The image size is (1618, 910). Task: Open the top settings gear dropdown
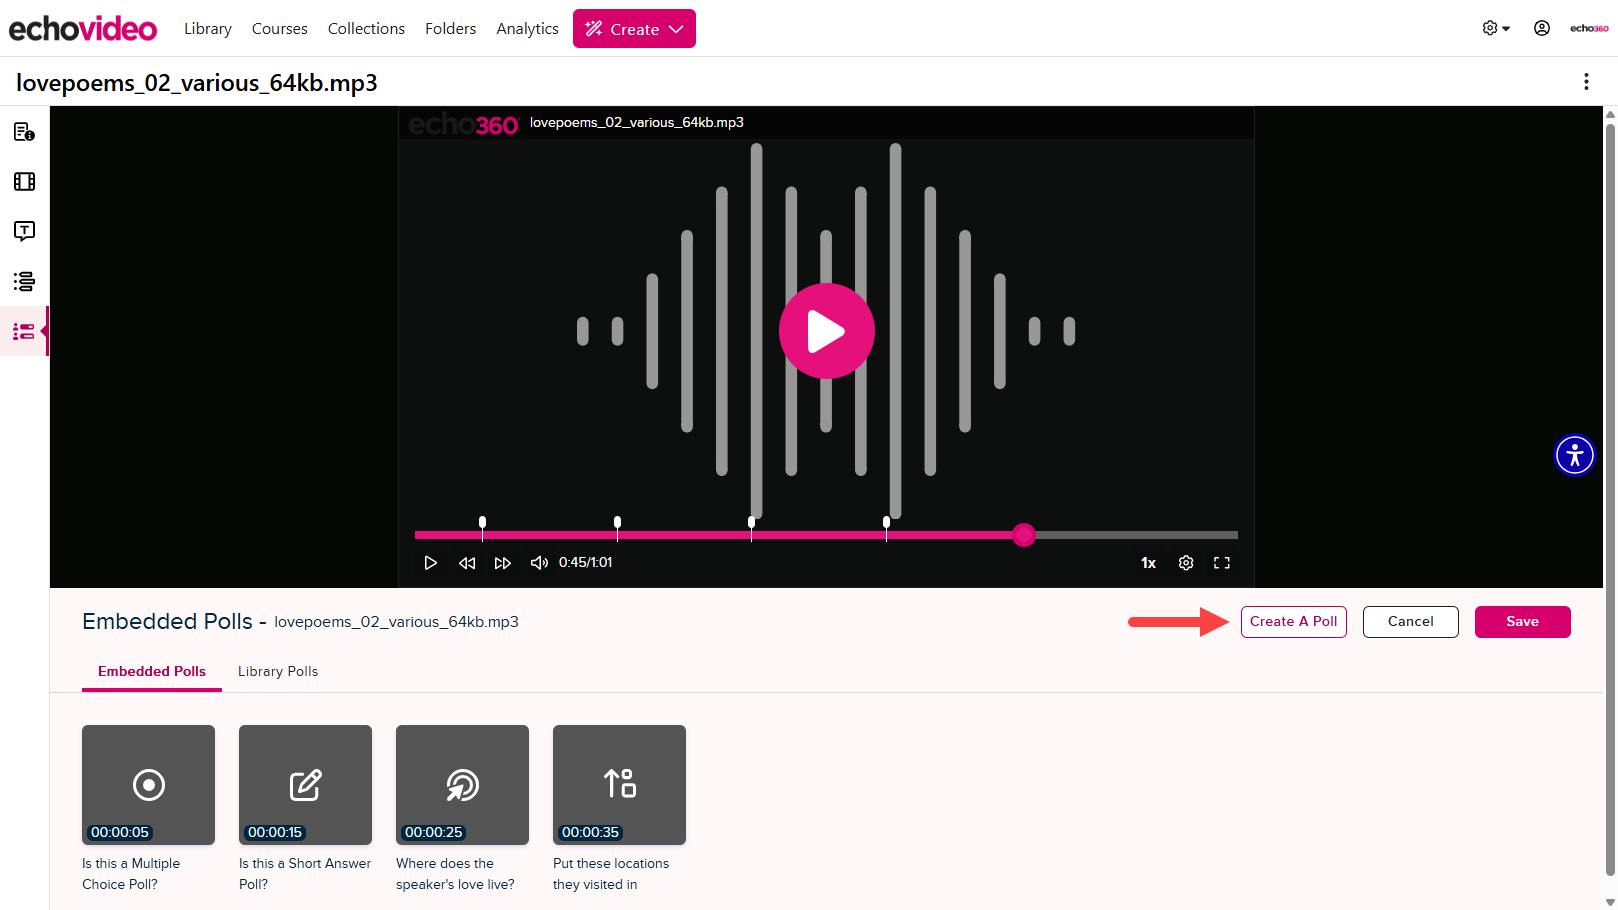point(1495,28)
